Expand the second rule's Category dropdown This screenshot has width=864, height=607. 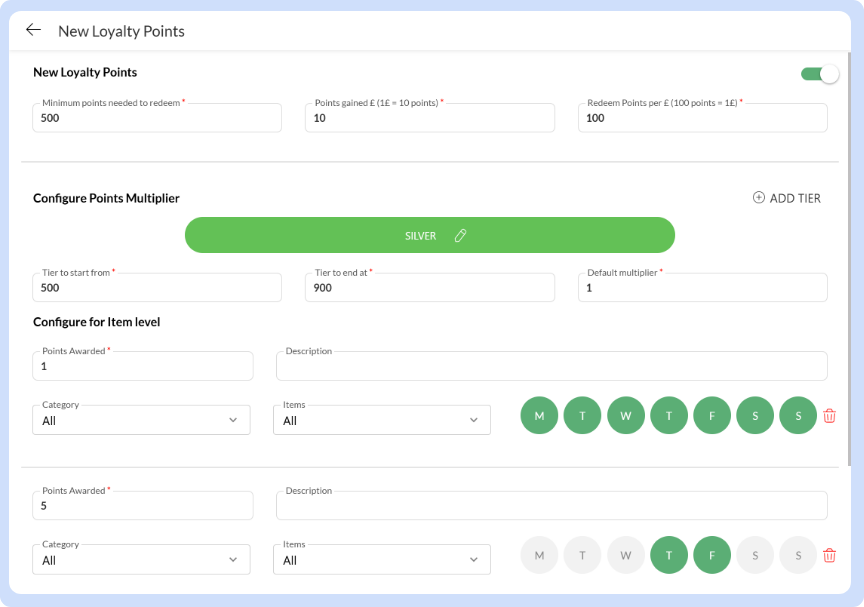(141, 560)
